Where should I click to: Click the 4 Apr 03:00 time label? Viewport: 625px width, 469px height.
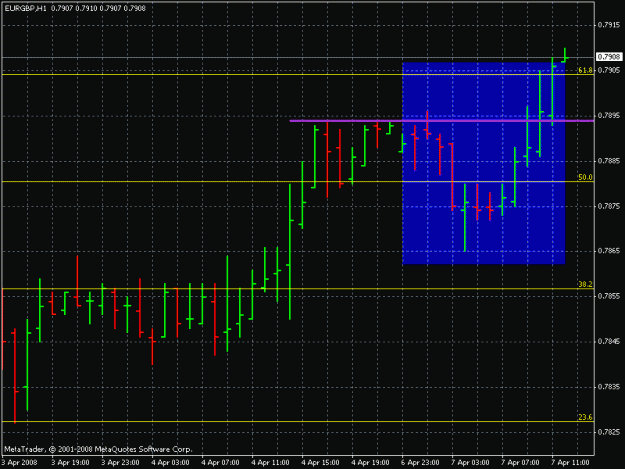tap(170, 463)
